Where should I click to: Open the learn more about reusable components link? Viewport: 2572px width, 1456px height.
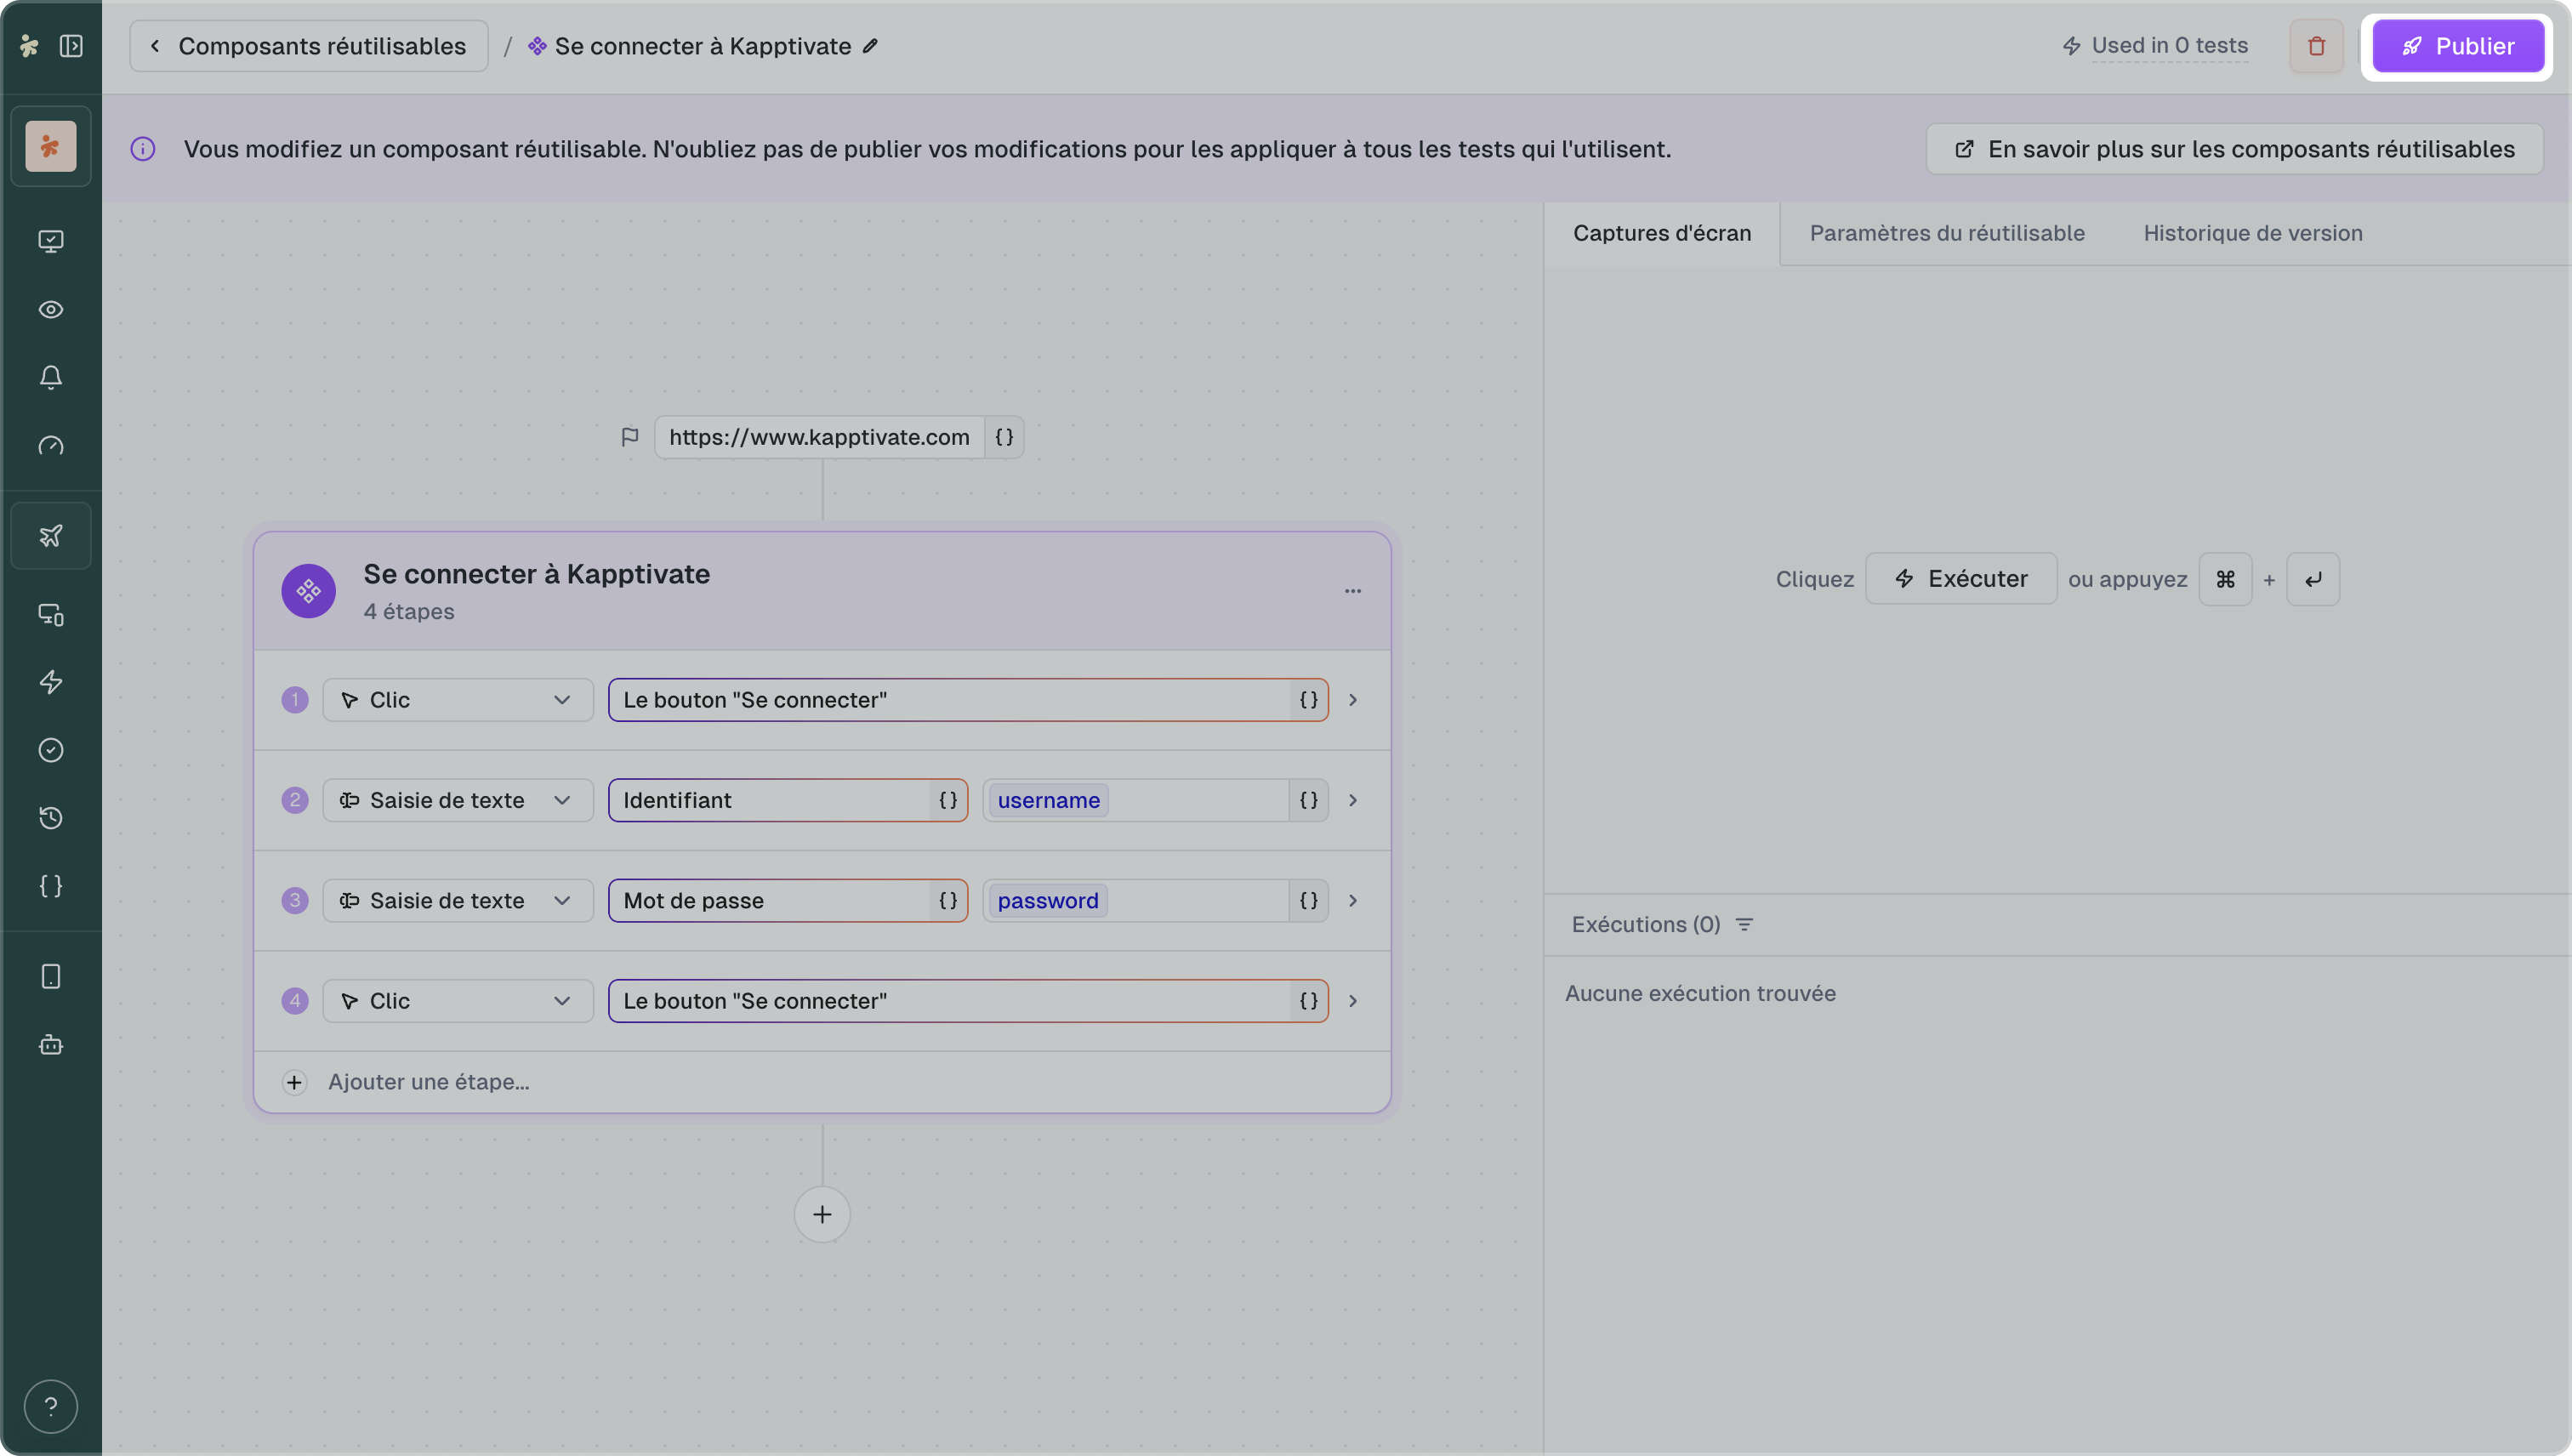tap(2234, 149)
